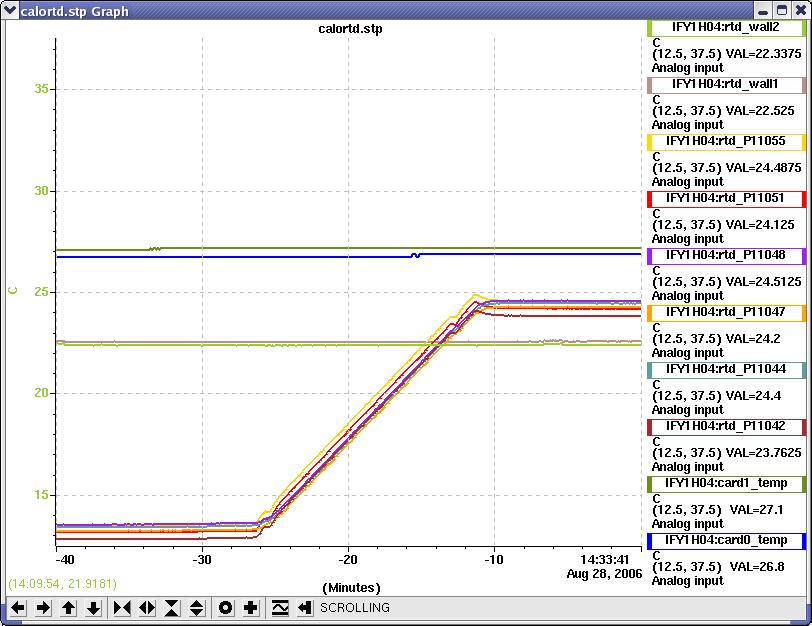
Task: Click the circle (ring) toolbar icon
Action: [225, 607]
